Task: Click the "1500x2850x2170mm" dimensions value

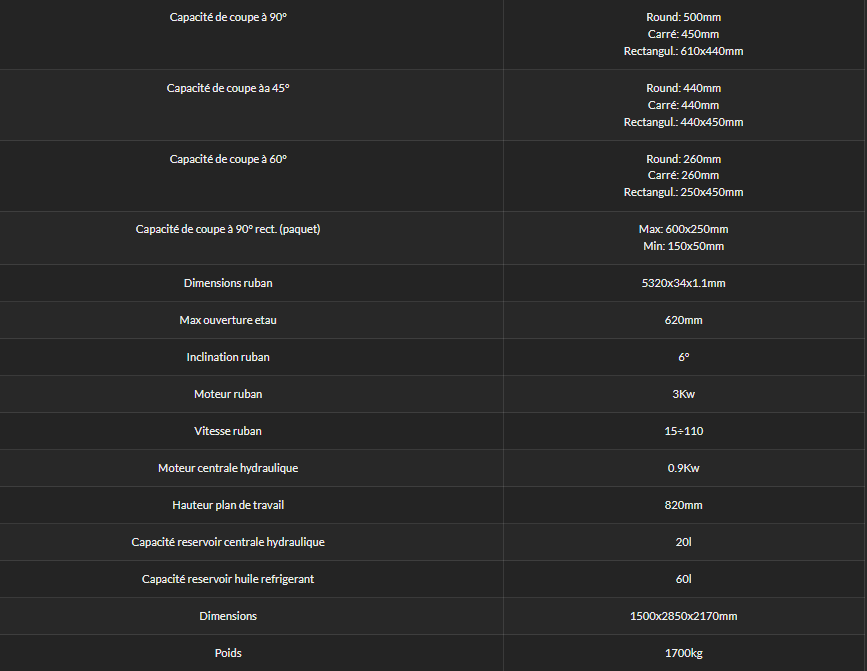Action: point(683,616)
